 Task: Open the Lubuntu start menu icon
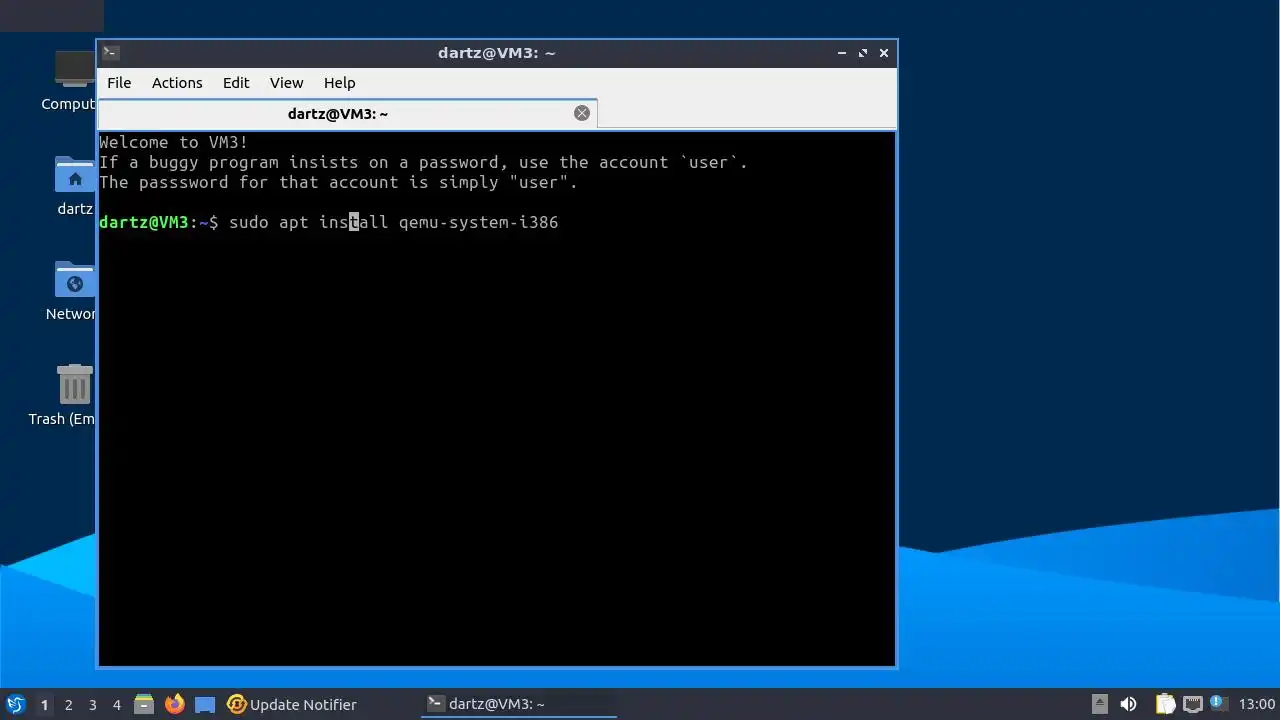15,704
